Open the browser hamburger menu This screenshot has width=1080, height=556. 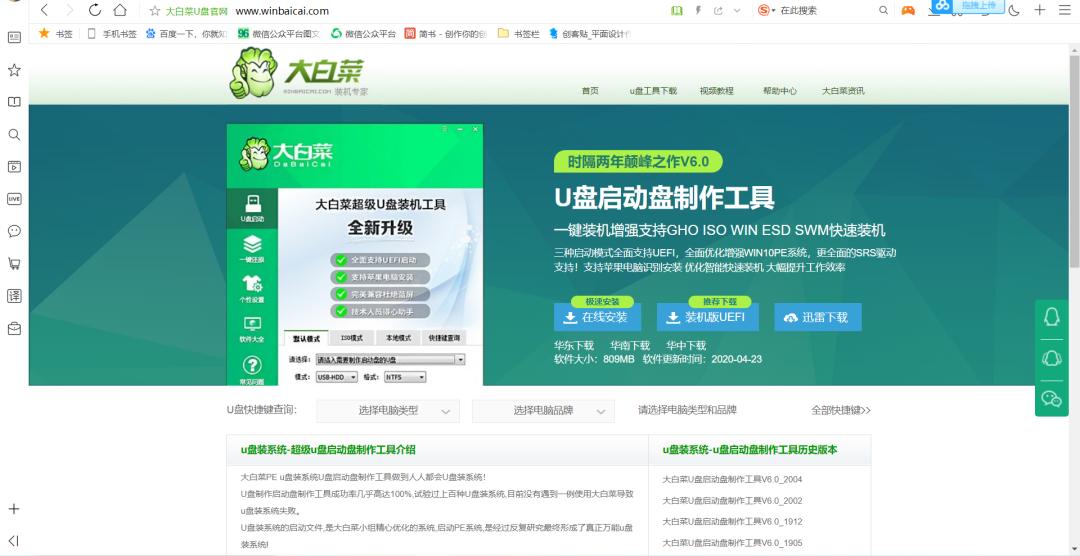pos(1063,10)
